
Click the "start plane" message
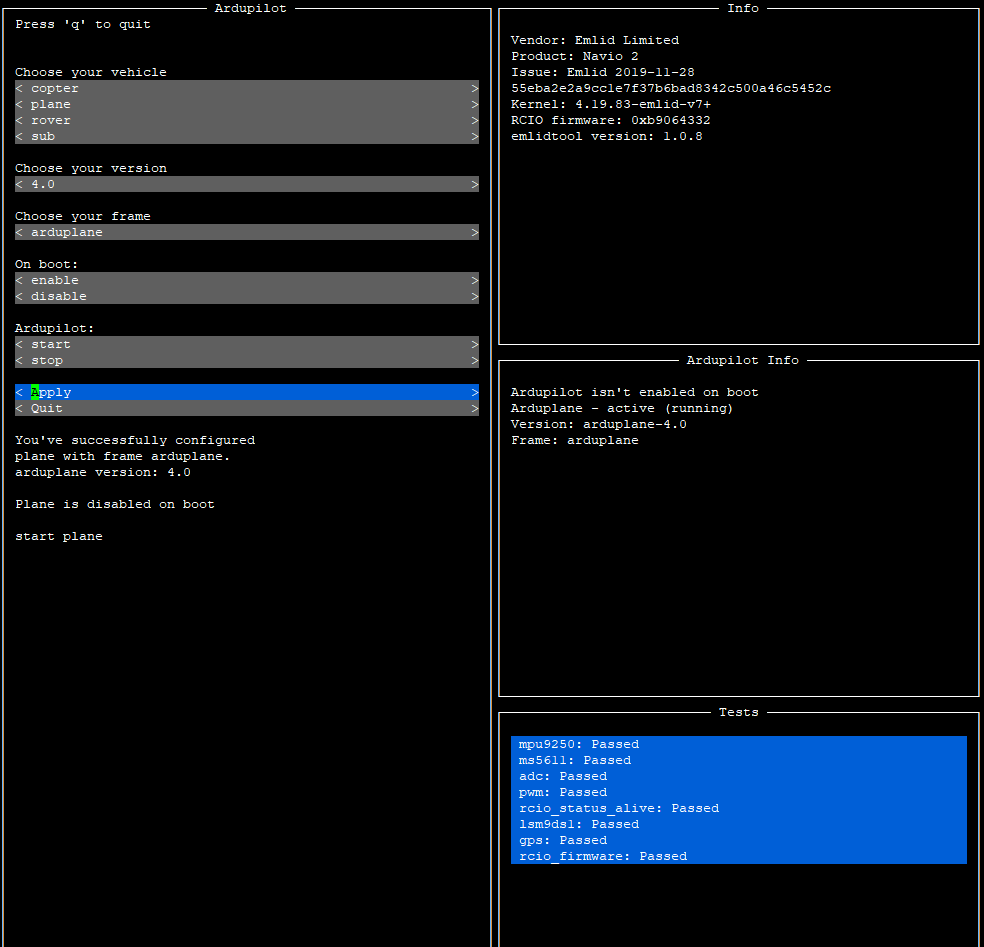(x=59, y=537)
